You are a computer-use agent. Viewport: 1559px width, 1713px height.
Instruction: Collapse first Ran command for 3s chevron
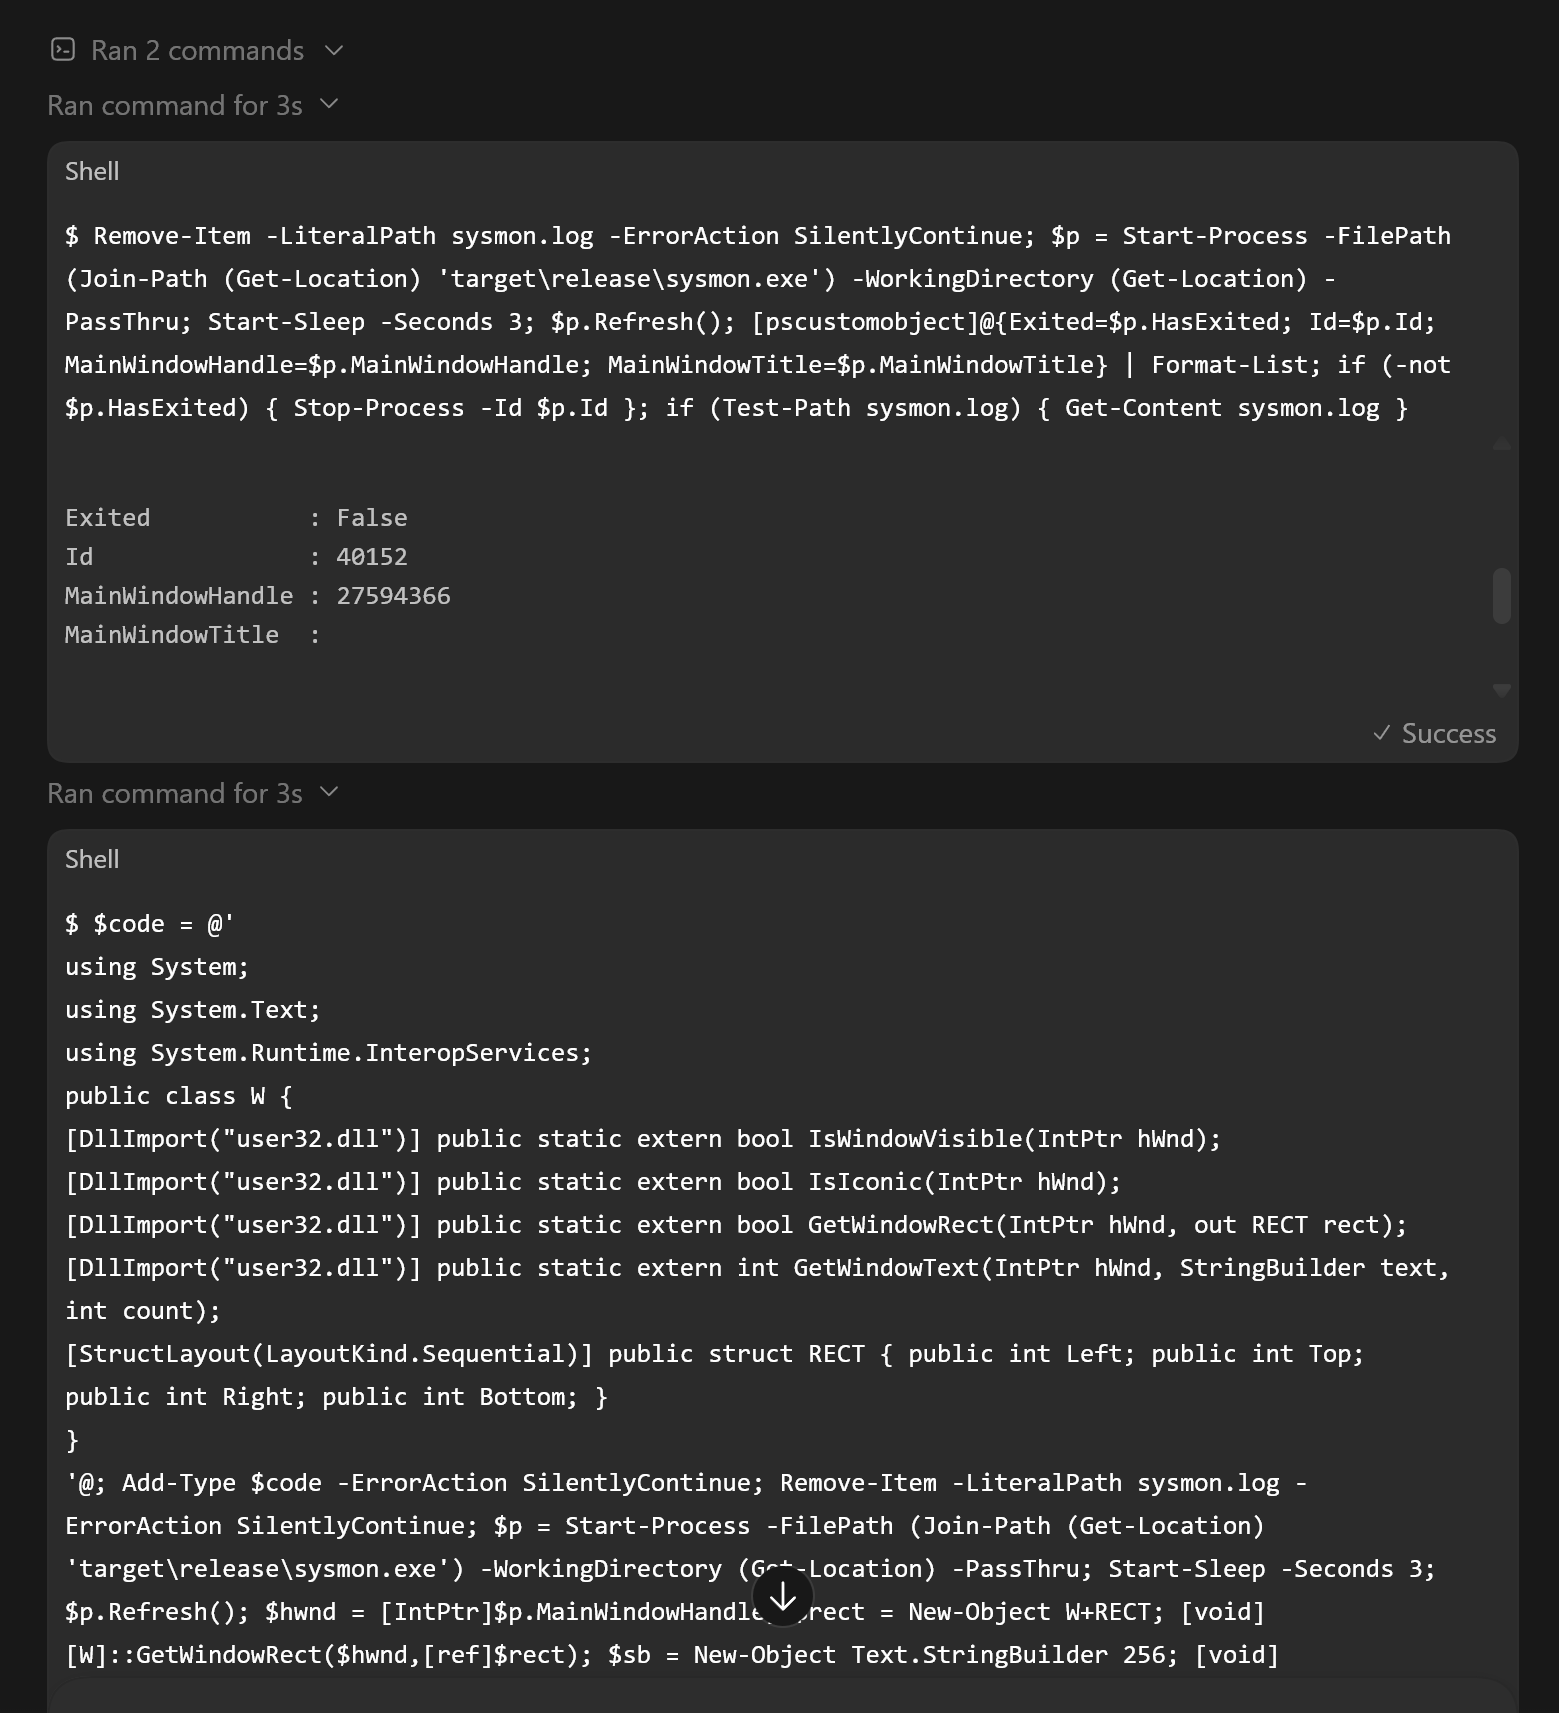[329, 104]
